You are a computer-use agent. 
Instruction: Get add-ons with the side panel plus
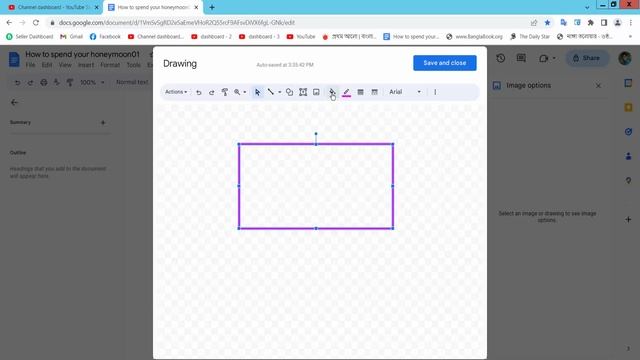(x=628, y=220)
